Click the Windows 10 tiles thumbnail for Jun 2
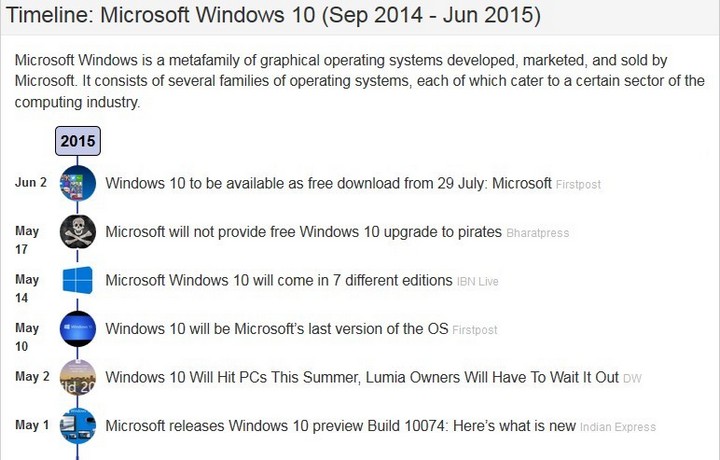The image size is (720, 460). pyautogui.click(x=78, y=183)
